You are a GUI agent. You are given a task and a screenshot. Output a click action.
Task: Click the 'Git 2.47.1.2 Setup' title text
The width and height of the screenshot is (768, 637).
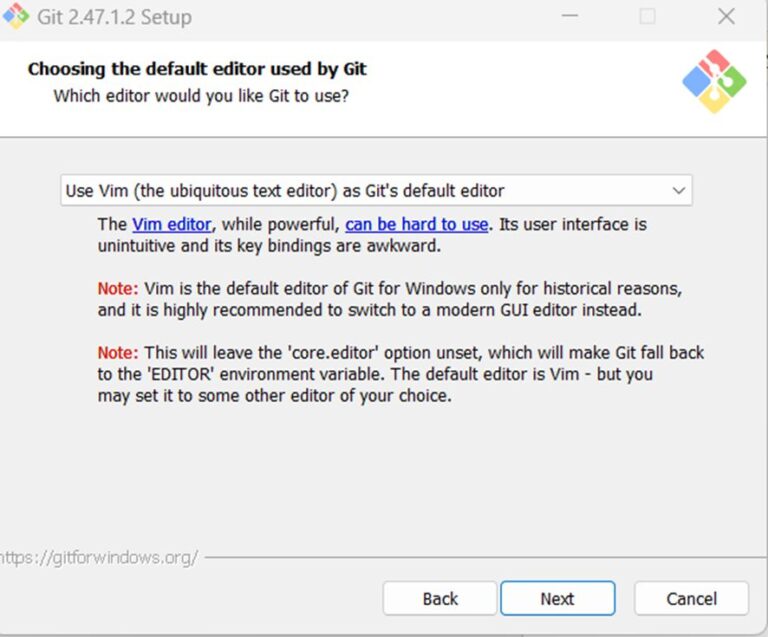tap(114, 18)
